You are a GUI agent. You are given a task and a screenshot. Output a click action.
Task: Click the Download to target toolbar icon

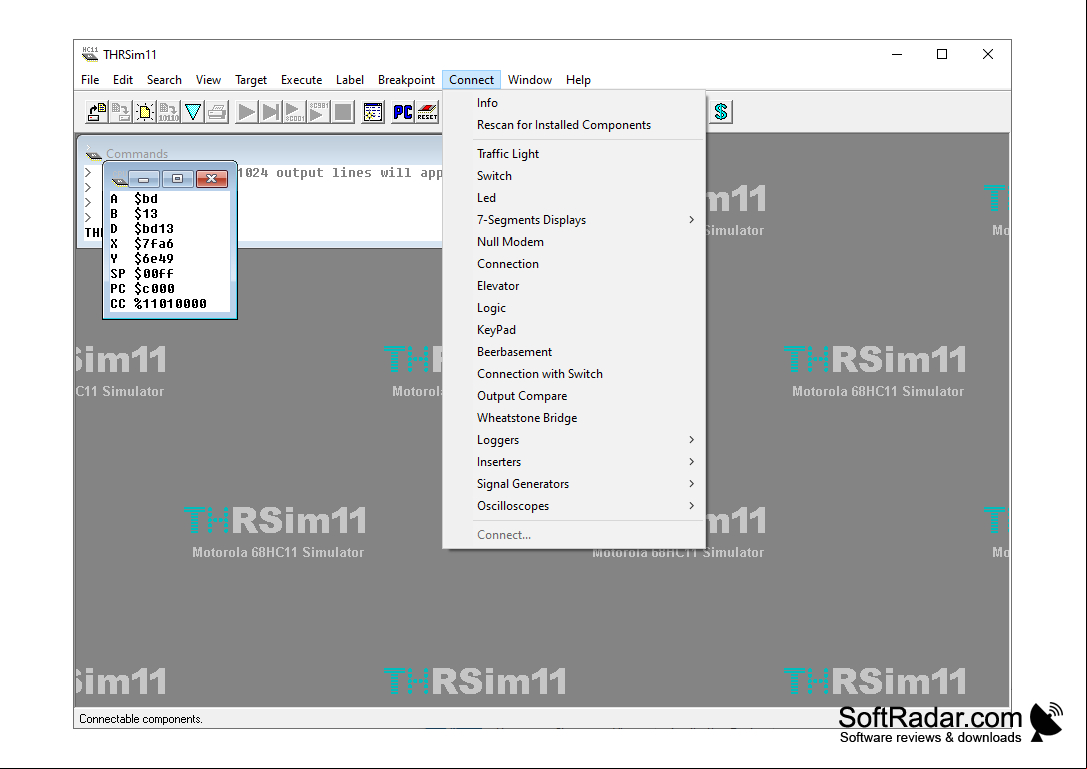(121, 112)
